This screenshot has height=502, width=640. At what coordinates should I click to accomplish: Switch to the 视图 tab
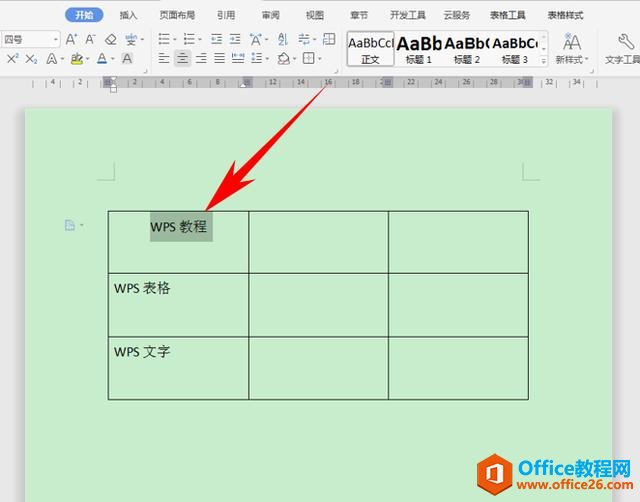[315, 15]
